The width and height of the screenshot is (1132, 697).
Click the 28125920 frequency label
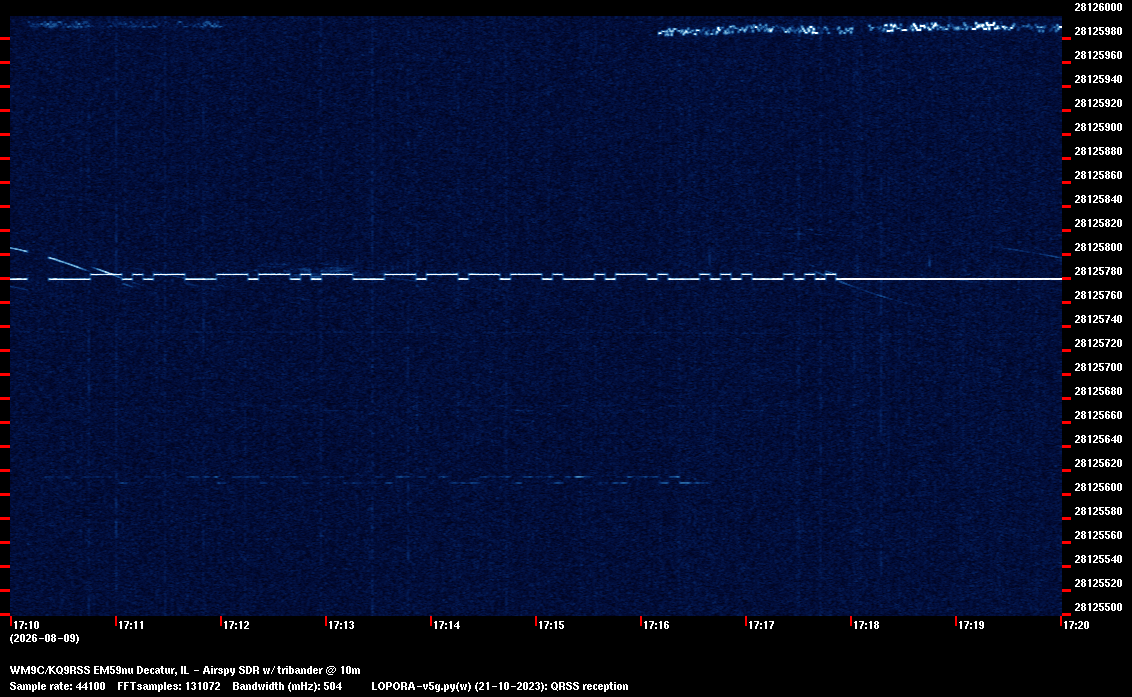coord(1098,103)
